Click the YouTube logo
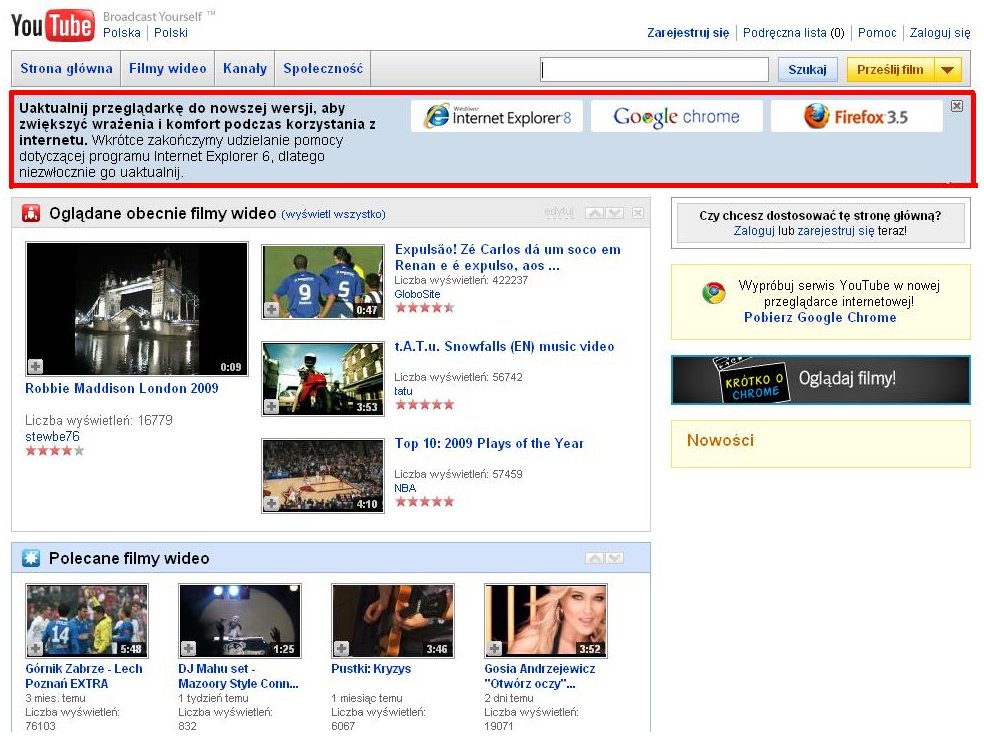This screenshot has width=984, height=750. point(52,25)
